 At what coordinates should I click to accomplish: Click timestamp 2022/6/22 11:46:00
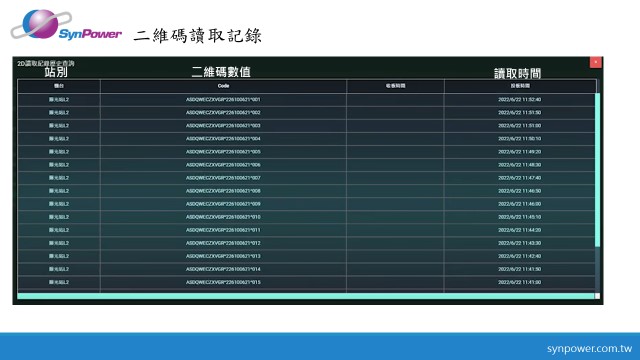tap(520, 204)
